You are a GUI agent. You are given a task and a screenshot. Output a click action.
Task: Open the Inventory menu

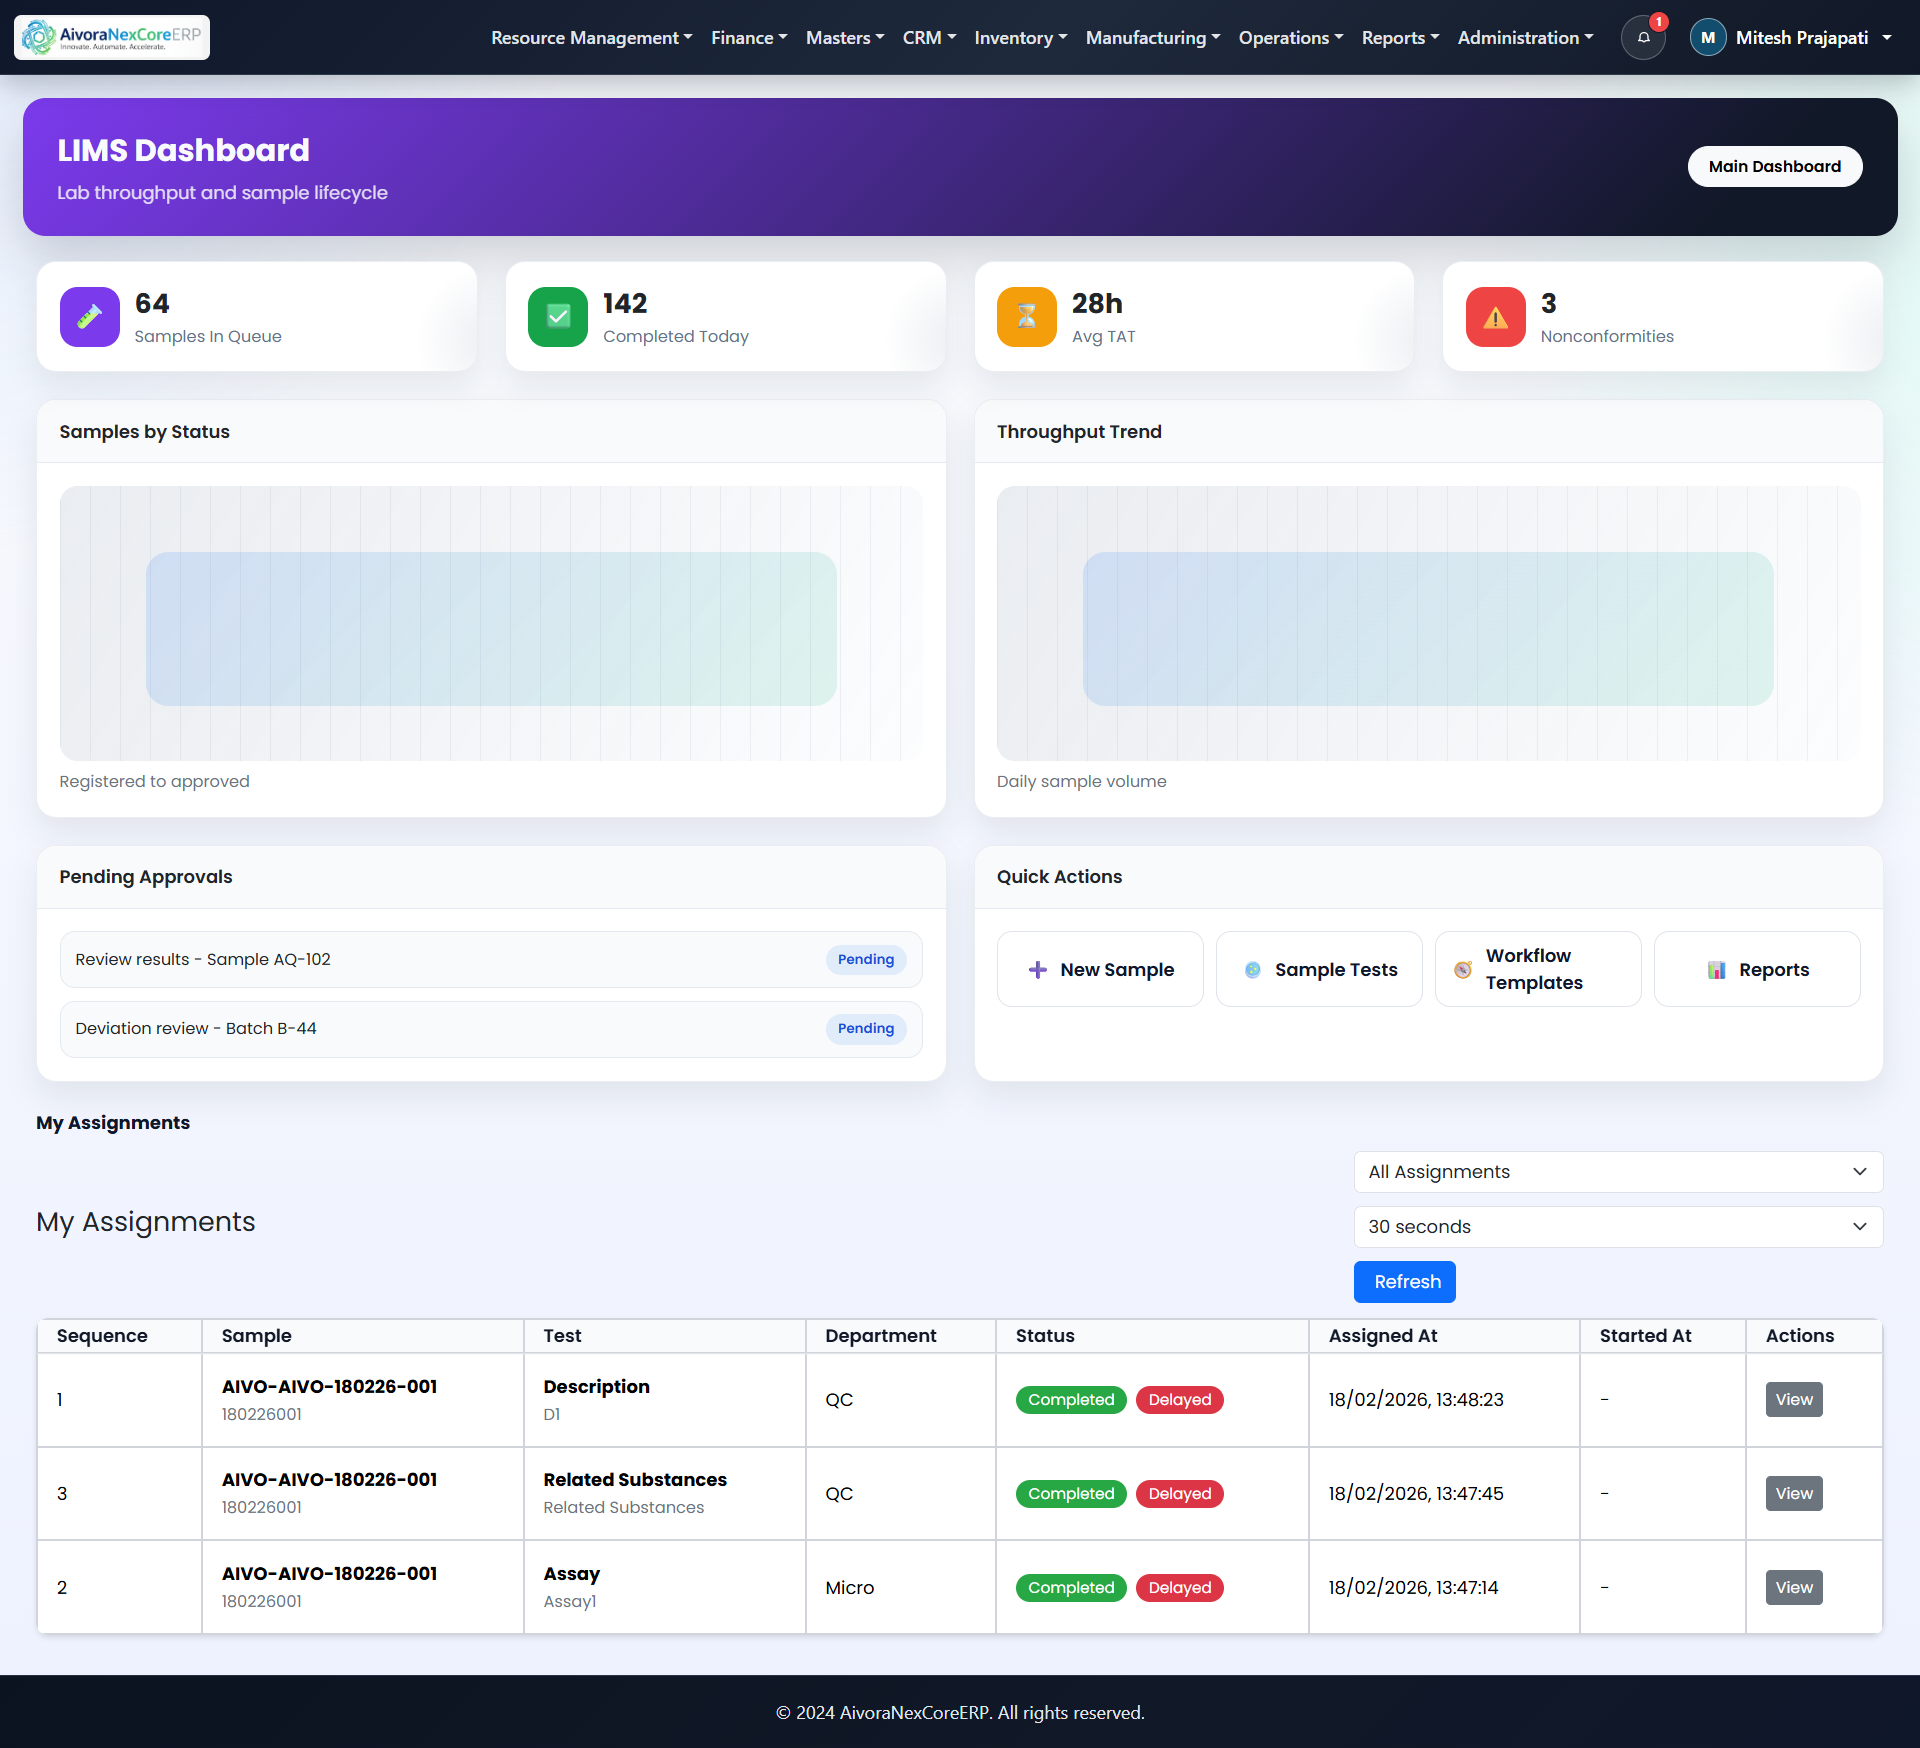coord(1020,38)
